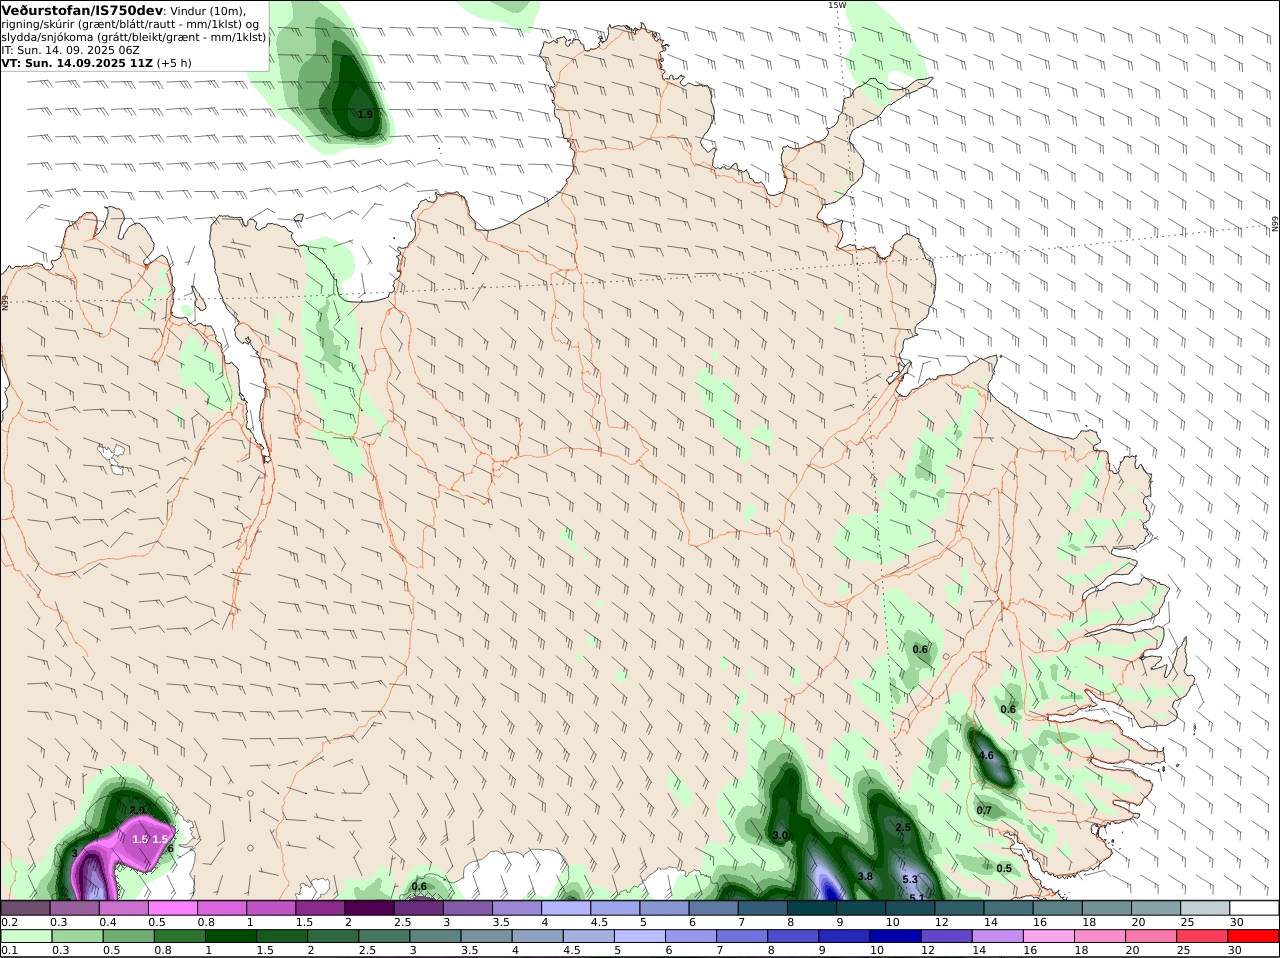Image resolution: width=1280 pixels, height=958 pixels.
Task: Pick the dark blue swatch at rain legend 10
Action: tap(896, 936)
